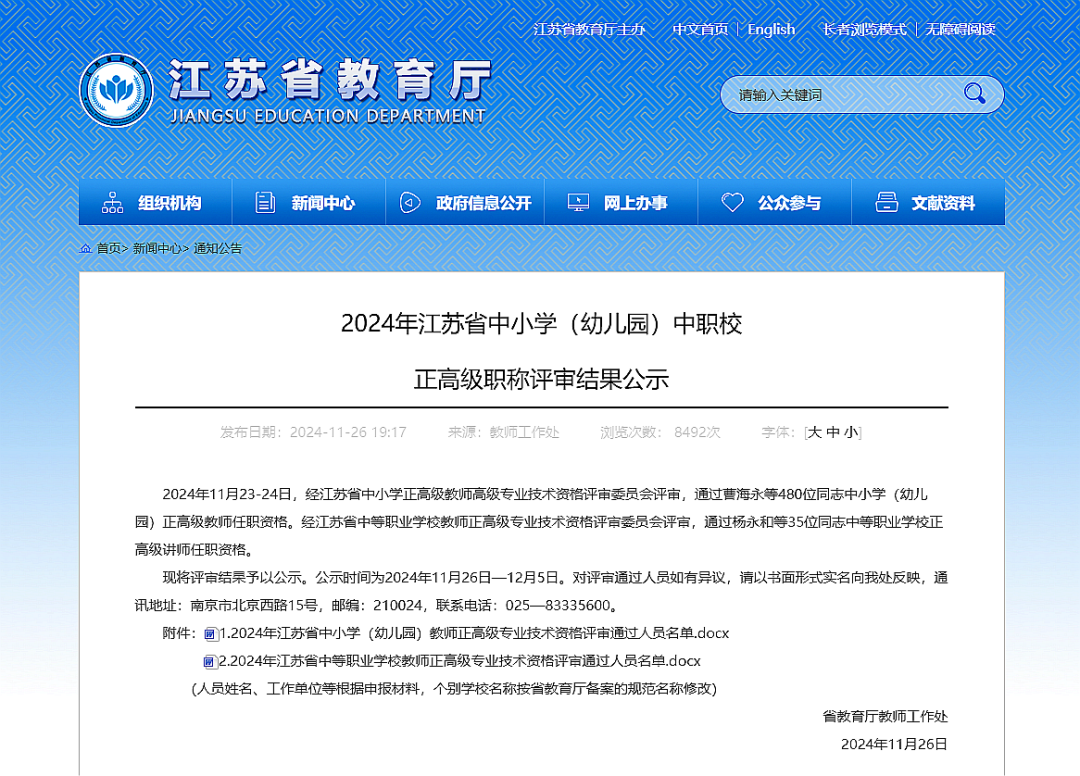Viewport: 1080px width, 776px height.
Task: Click the 文献资料 archive box icon
Action: 886,203
